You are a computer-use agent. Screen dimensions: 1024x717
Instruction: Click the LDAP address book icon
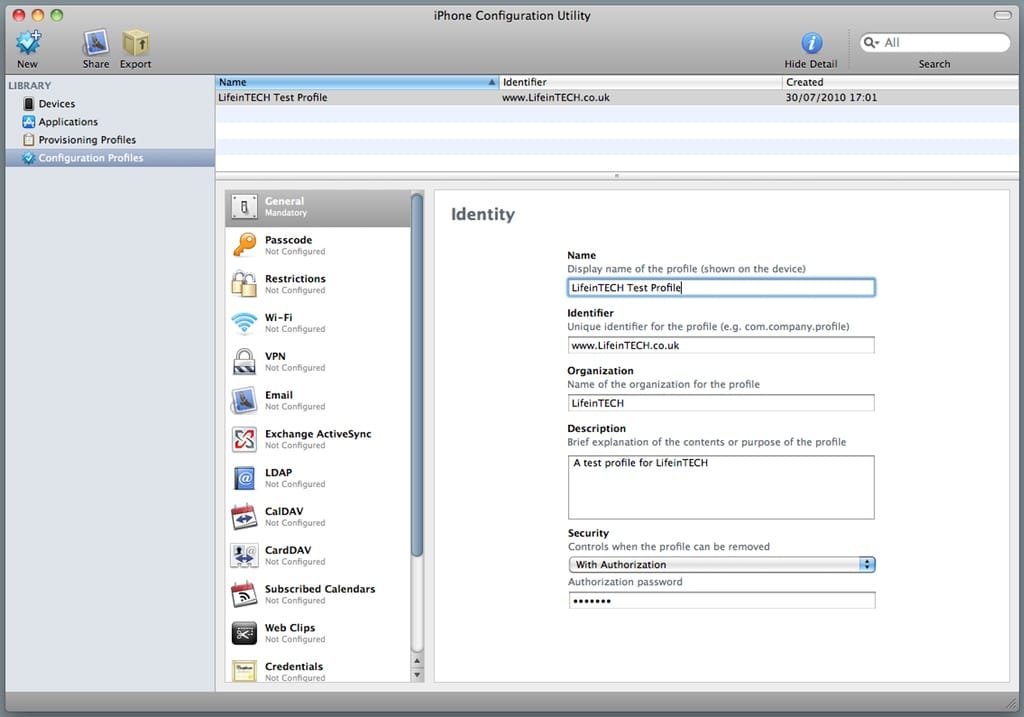[244, 478]
